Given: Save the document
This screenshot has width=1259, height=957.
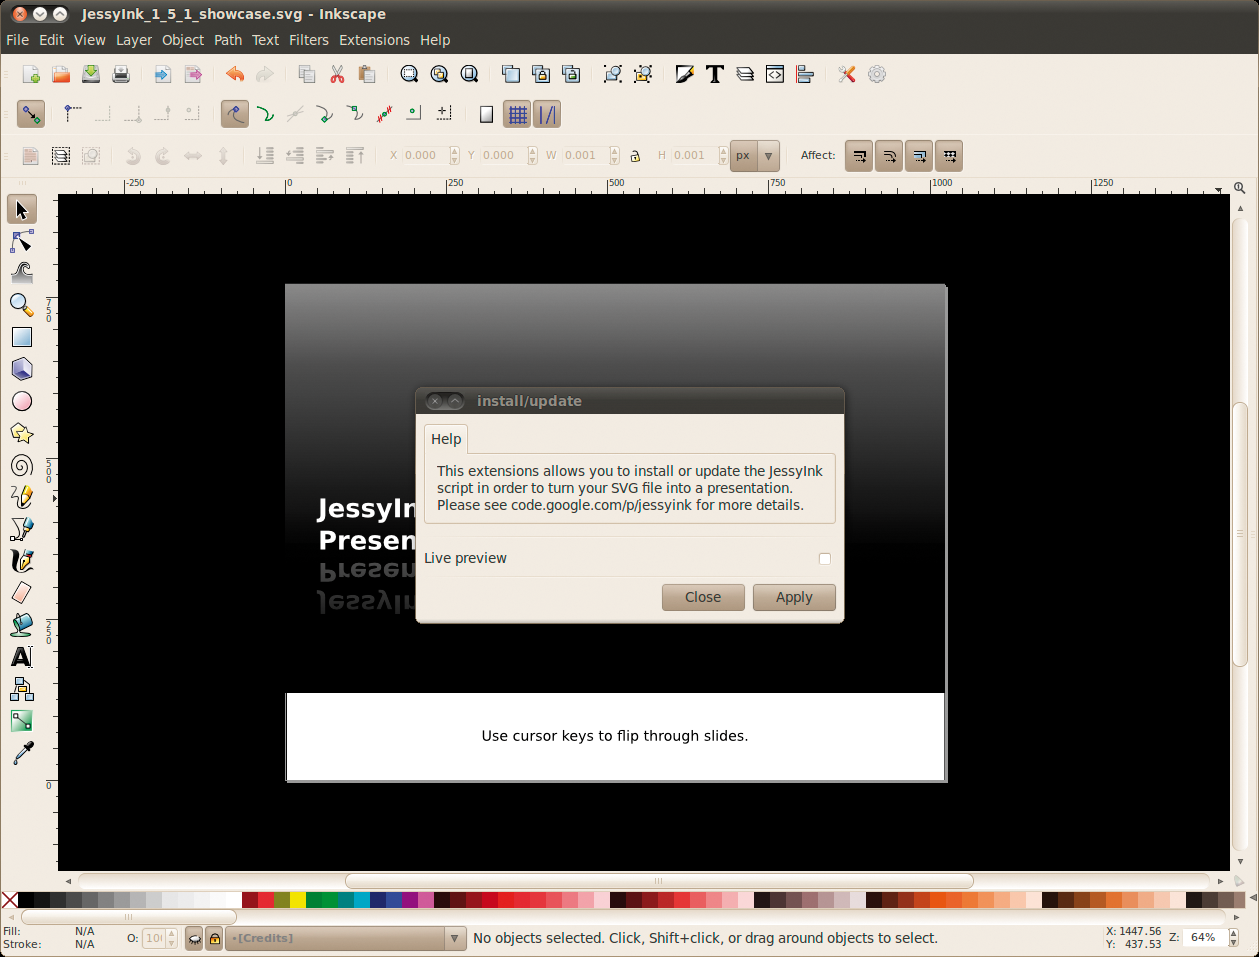Looking at the screenshot, I should point(91,74).
